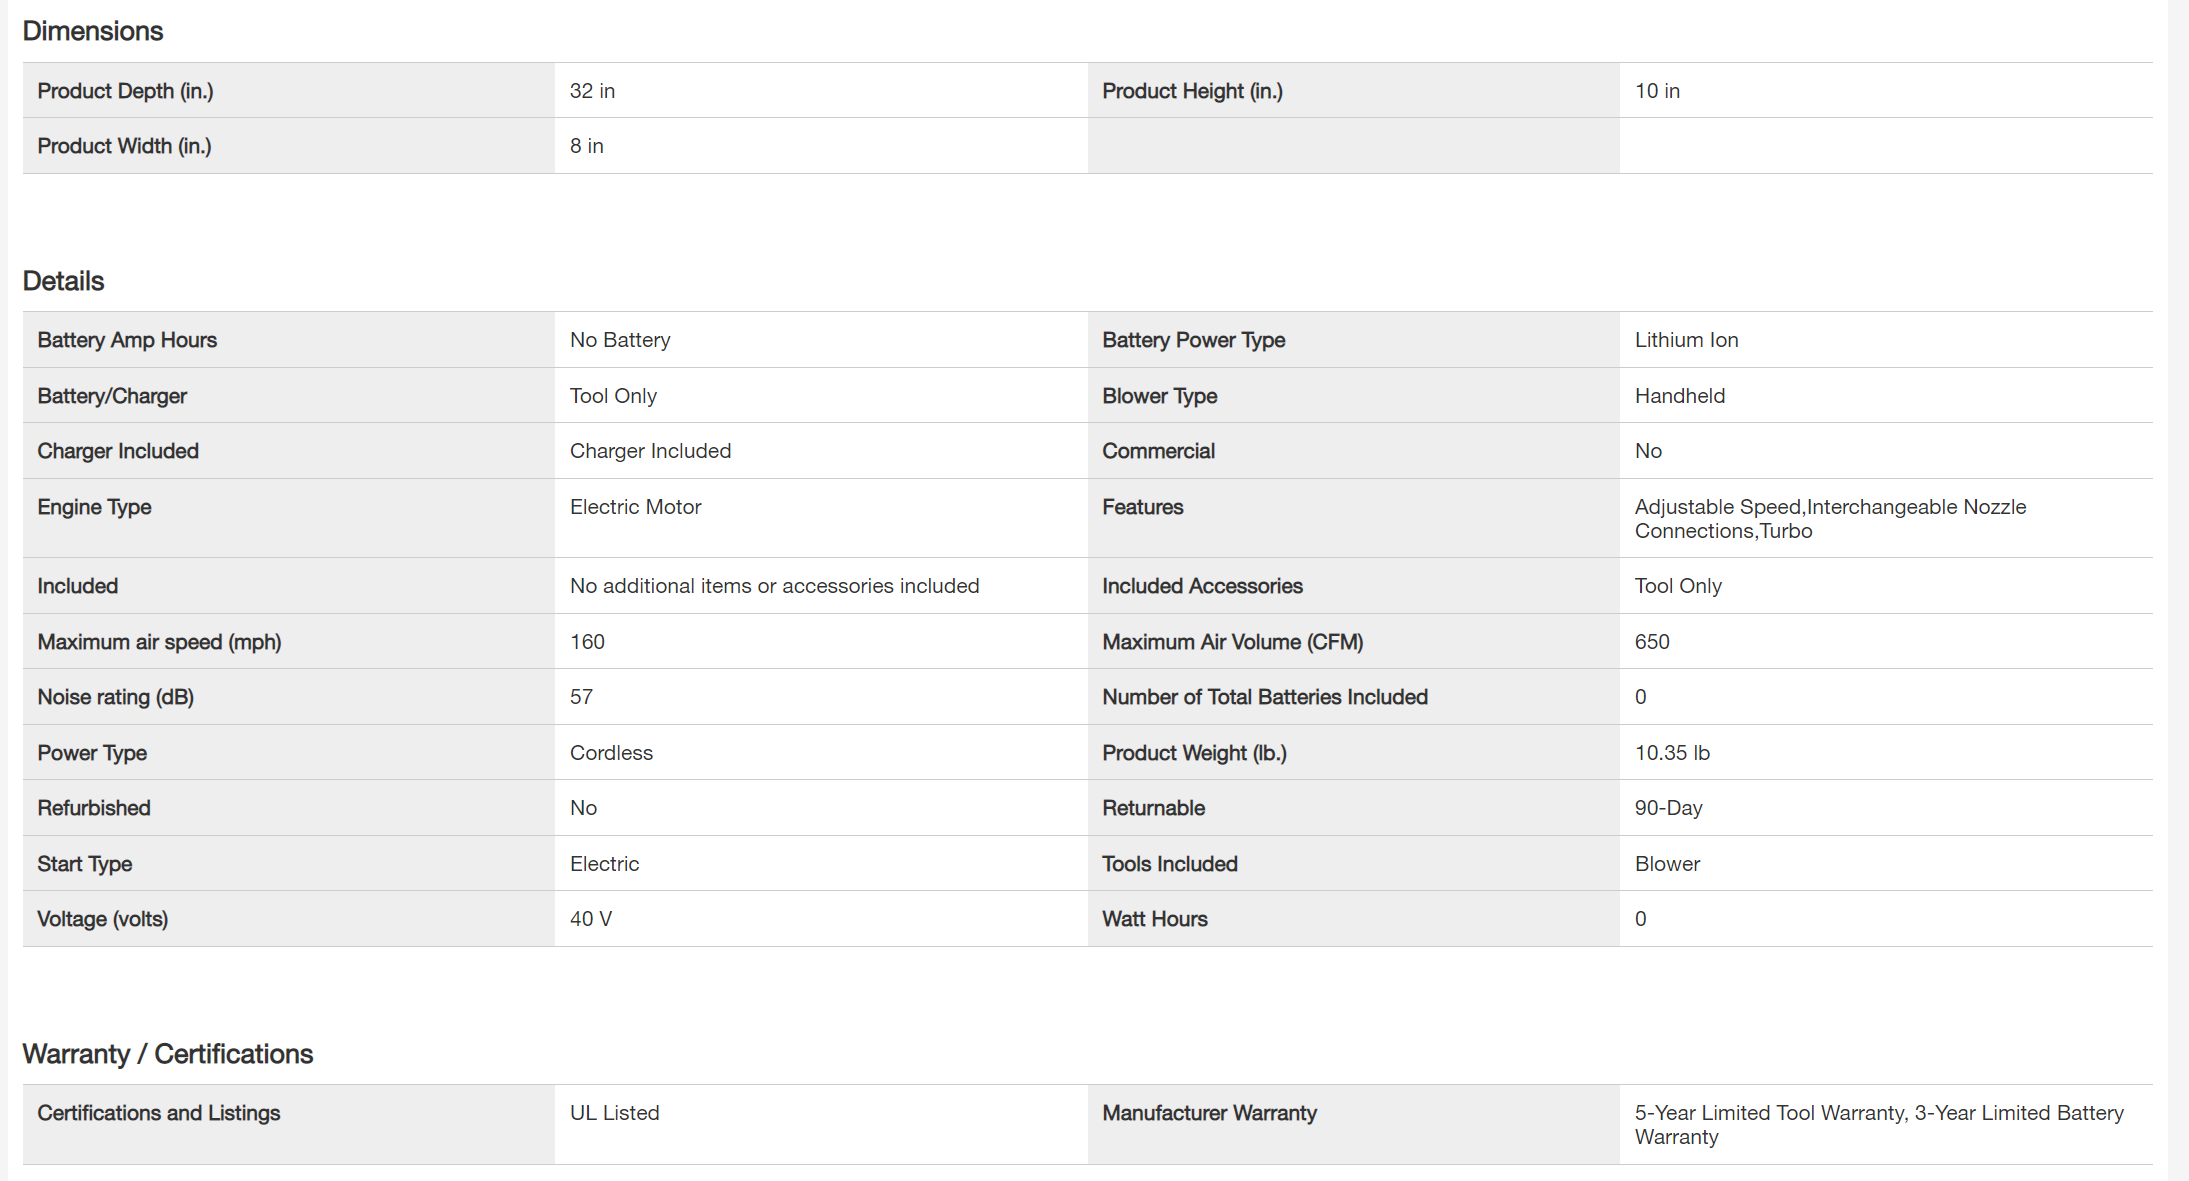Click the Warranty / Certifications heading

click(x=167, y=1054)
